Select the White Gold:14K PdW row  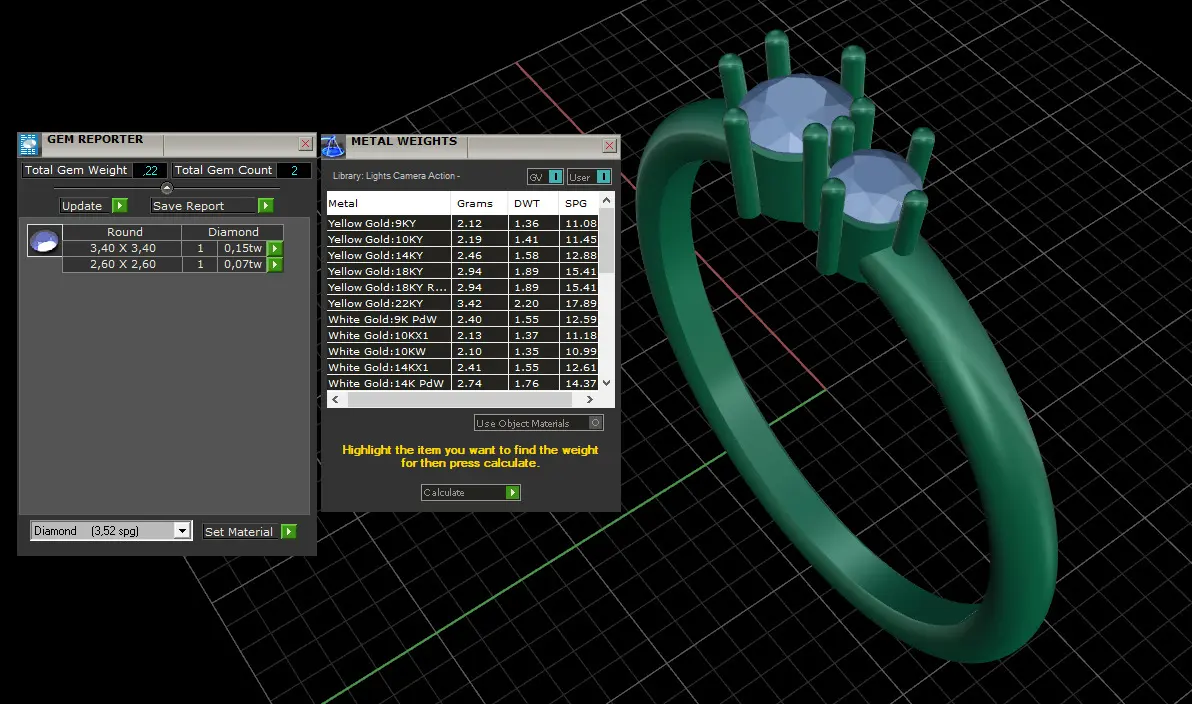[x=462, y=383]
